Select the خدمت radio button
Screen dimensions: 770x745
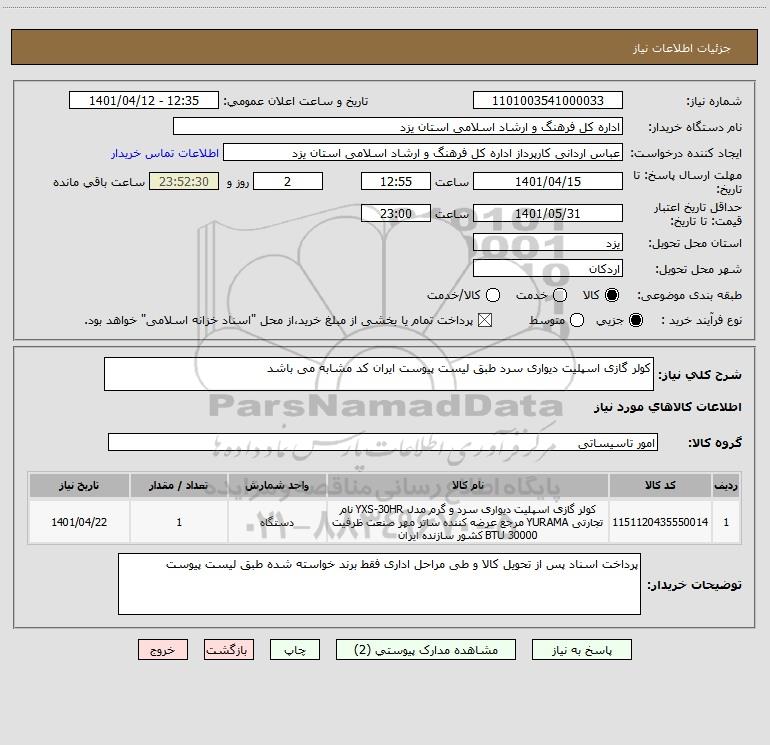[x=560, y=295]
